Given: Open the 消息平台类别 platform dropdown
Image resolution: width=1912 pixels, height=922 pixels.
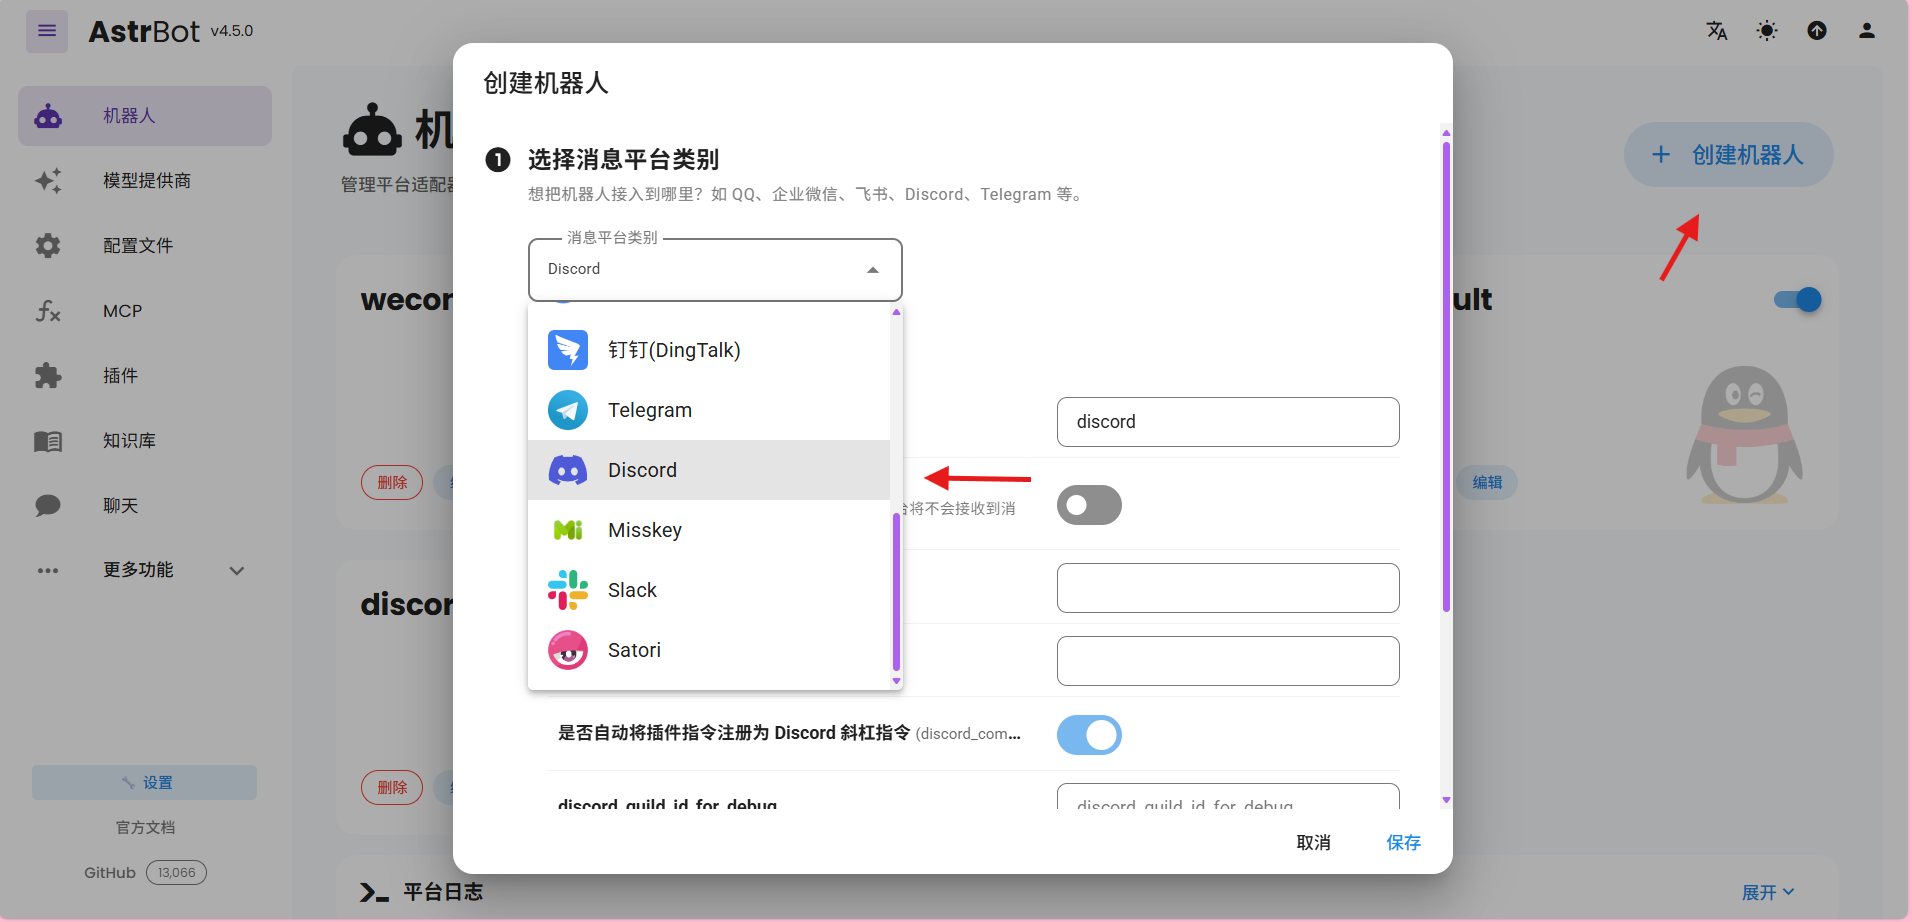Looking at the screenshot, I should [x=714, y=269].
